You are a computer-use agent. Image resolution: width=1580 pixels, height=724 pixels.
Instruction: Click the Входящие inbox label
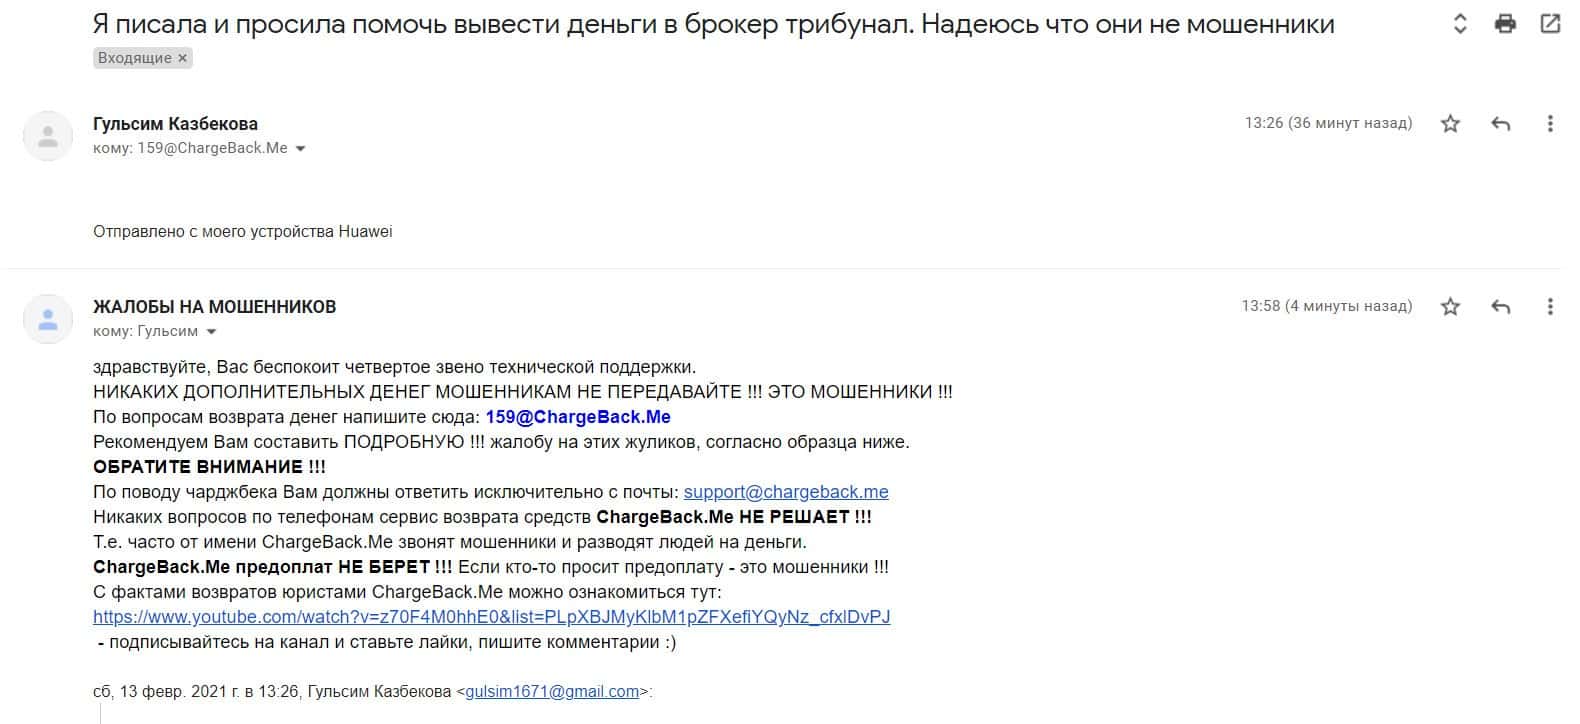(134, 58)
